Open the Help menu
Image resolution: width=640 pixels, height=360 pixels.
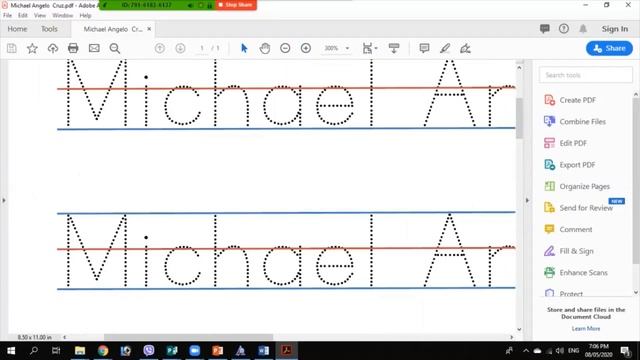(x=85, y=16)
